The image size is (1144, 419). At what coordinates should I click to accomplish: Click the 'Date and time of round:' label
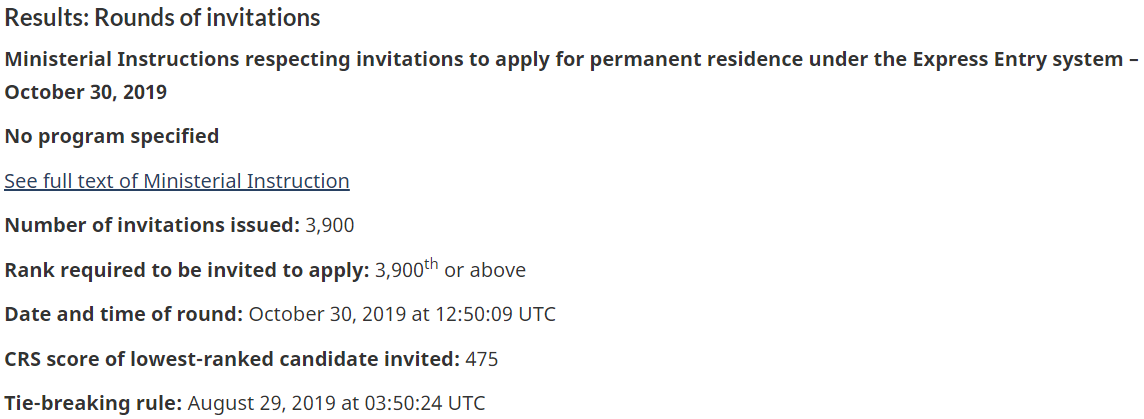pyautogui.click(x=124, y=314)
